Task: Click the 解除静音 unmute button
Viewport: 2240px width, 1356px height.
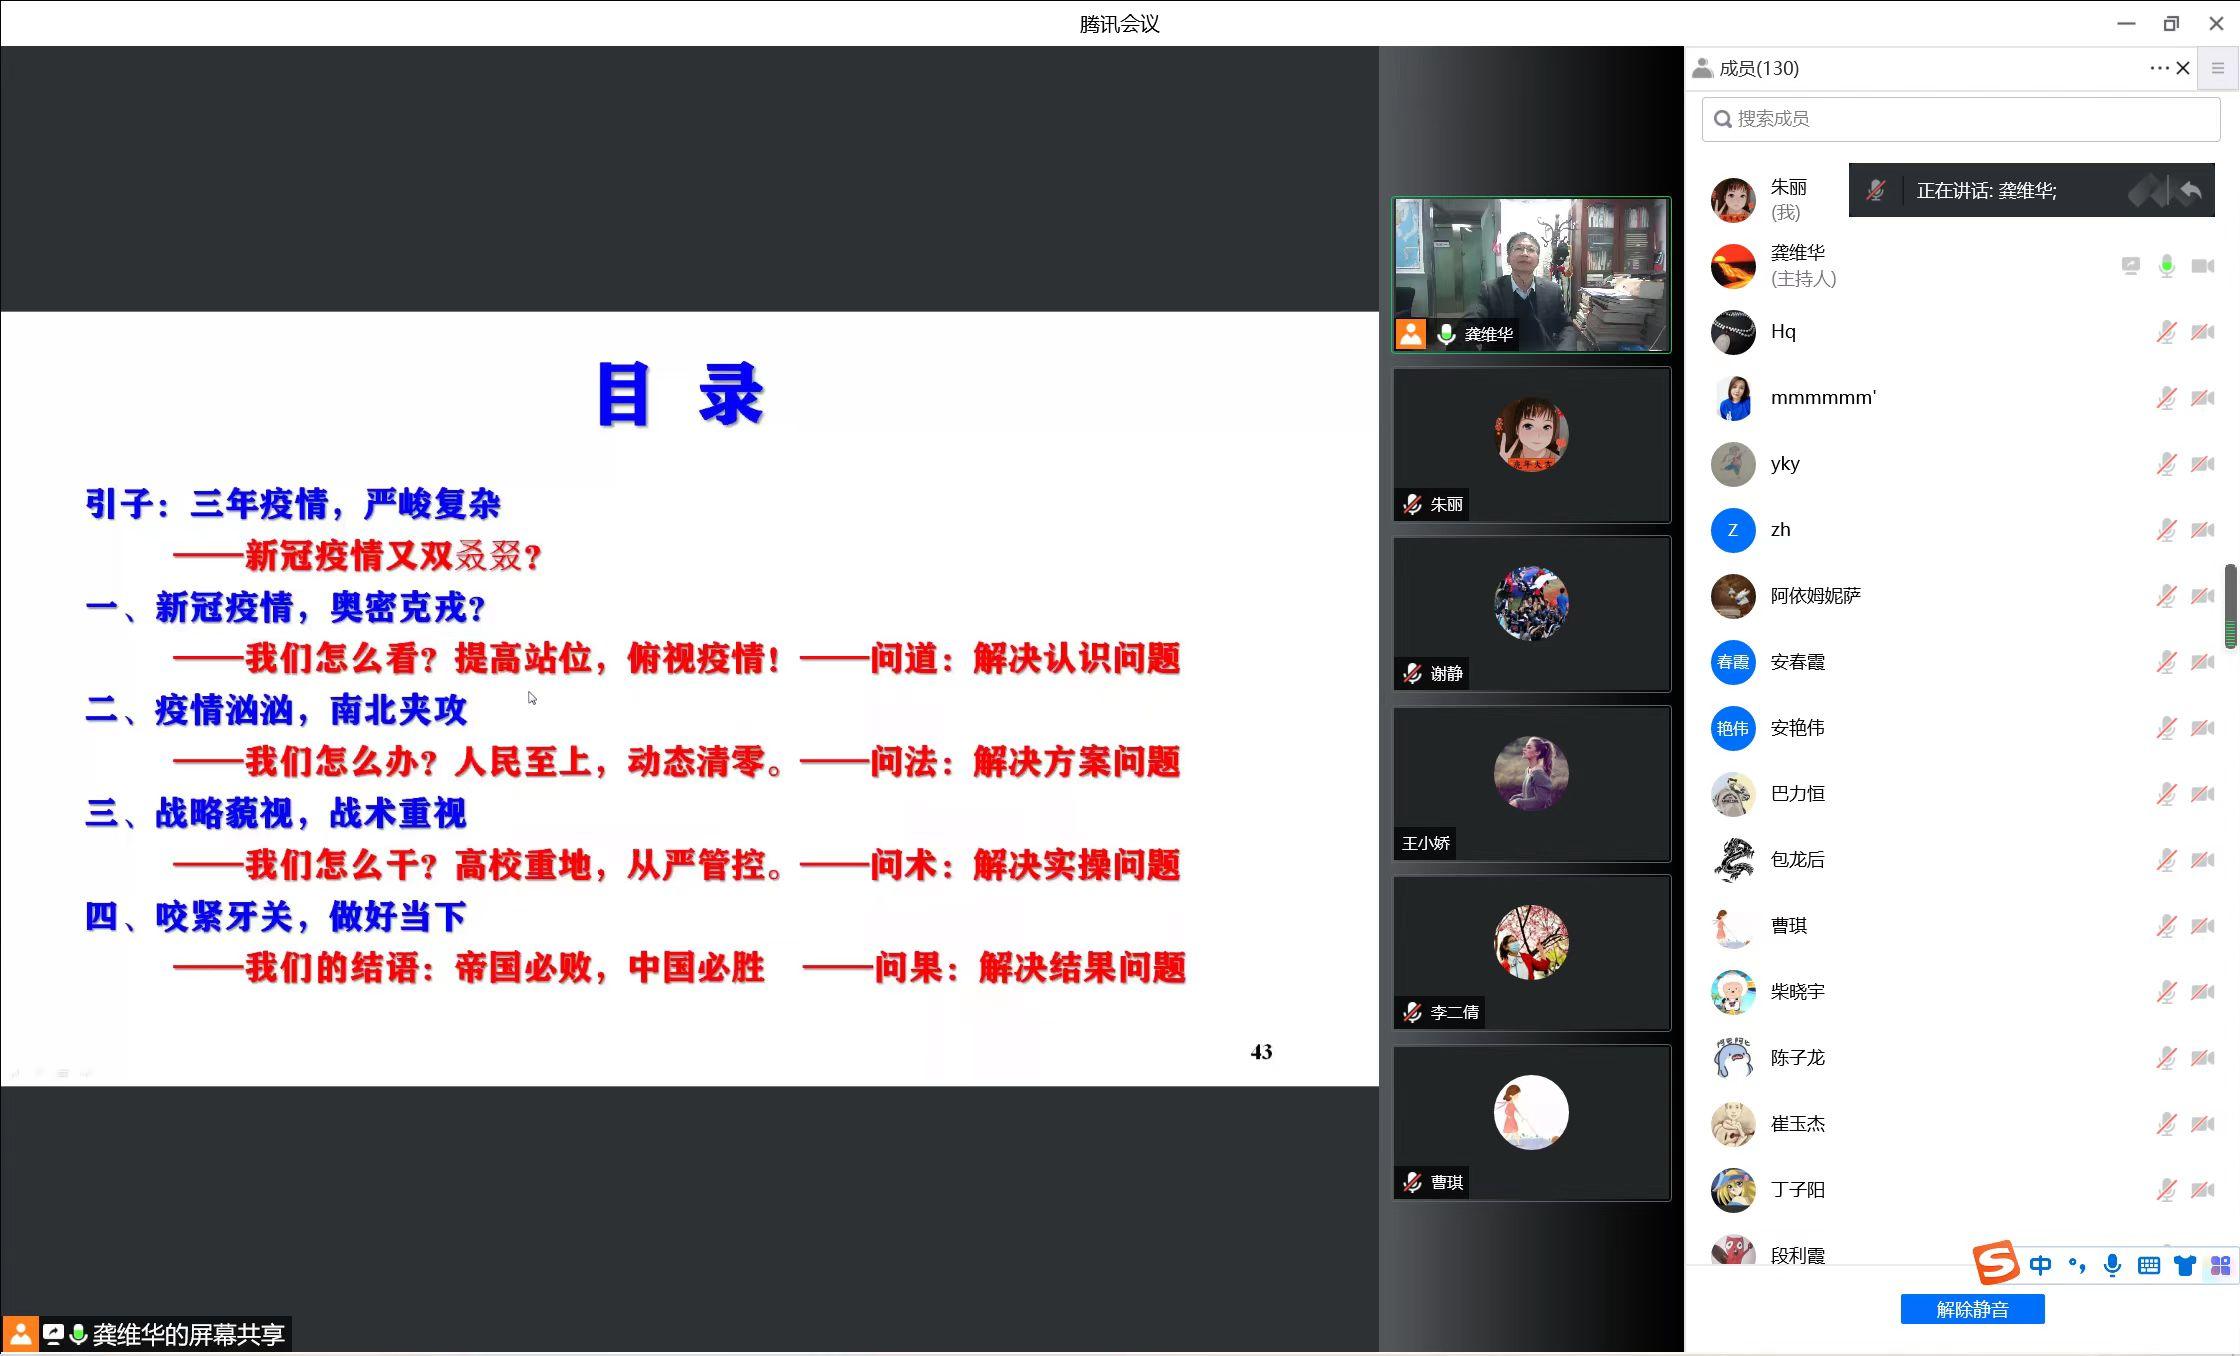Action: click(1972, 1309)
